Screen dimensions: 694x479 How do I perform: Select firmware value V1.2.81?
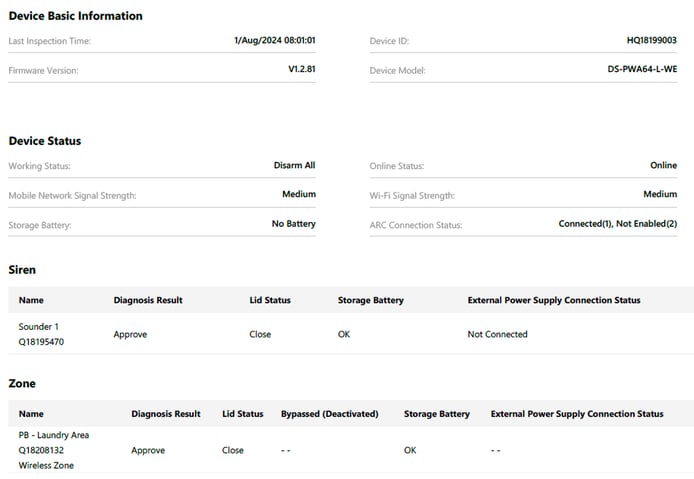click(302, 69)
